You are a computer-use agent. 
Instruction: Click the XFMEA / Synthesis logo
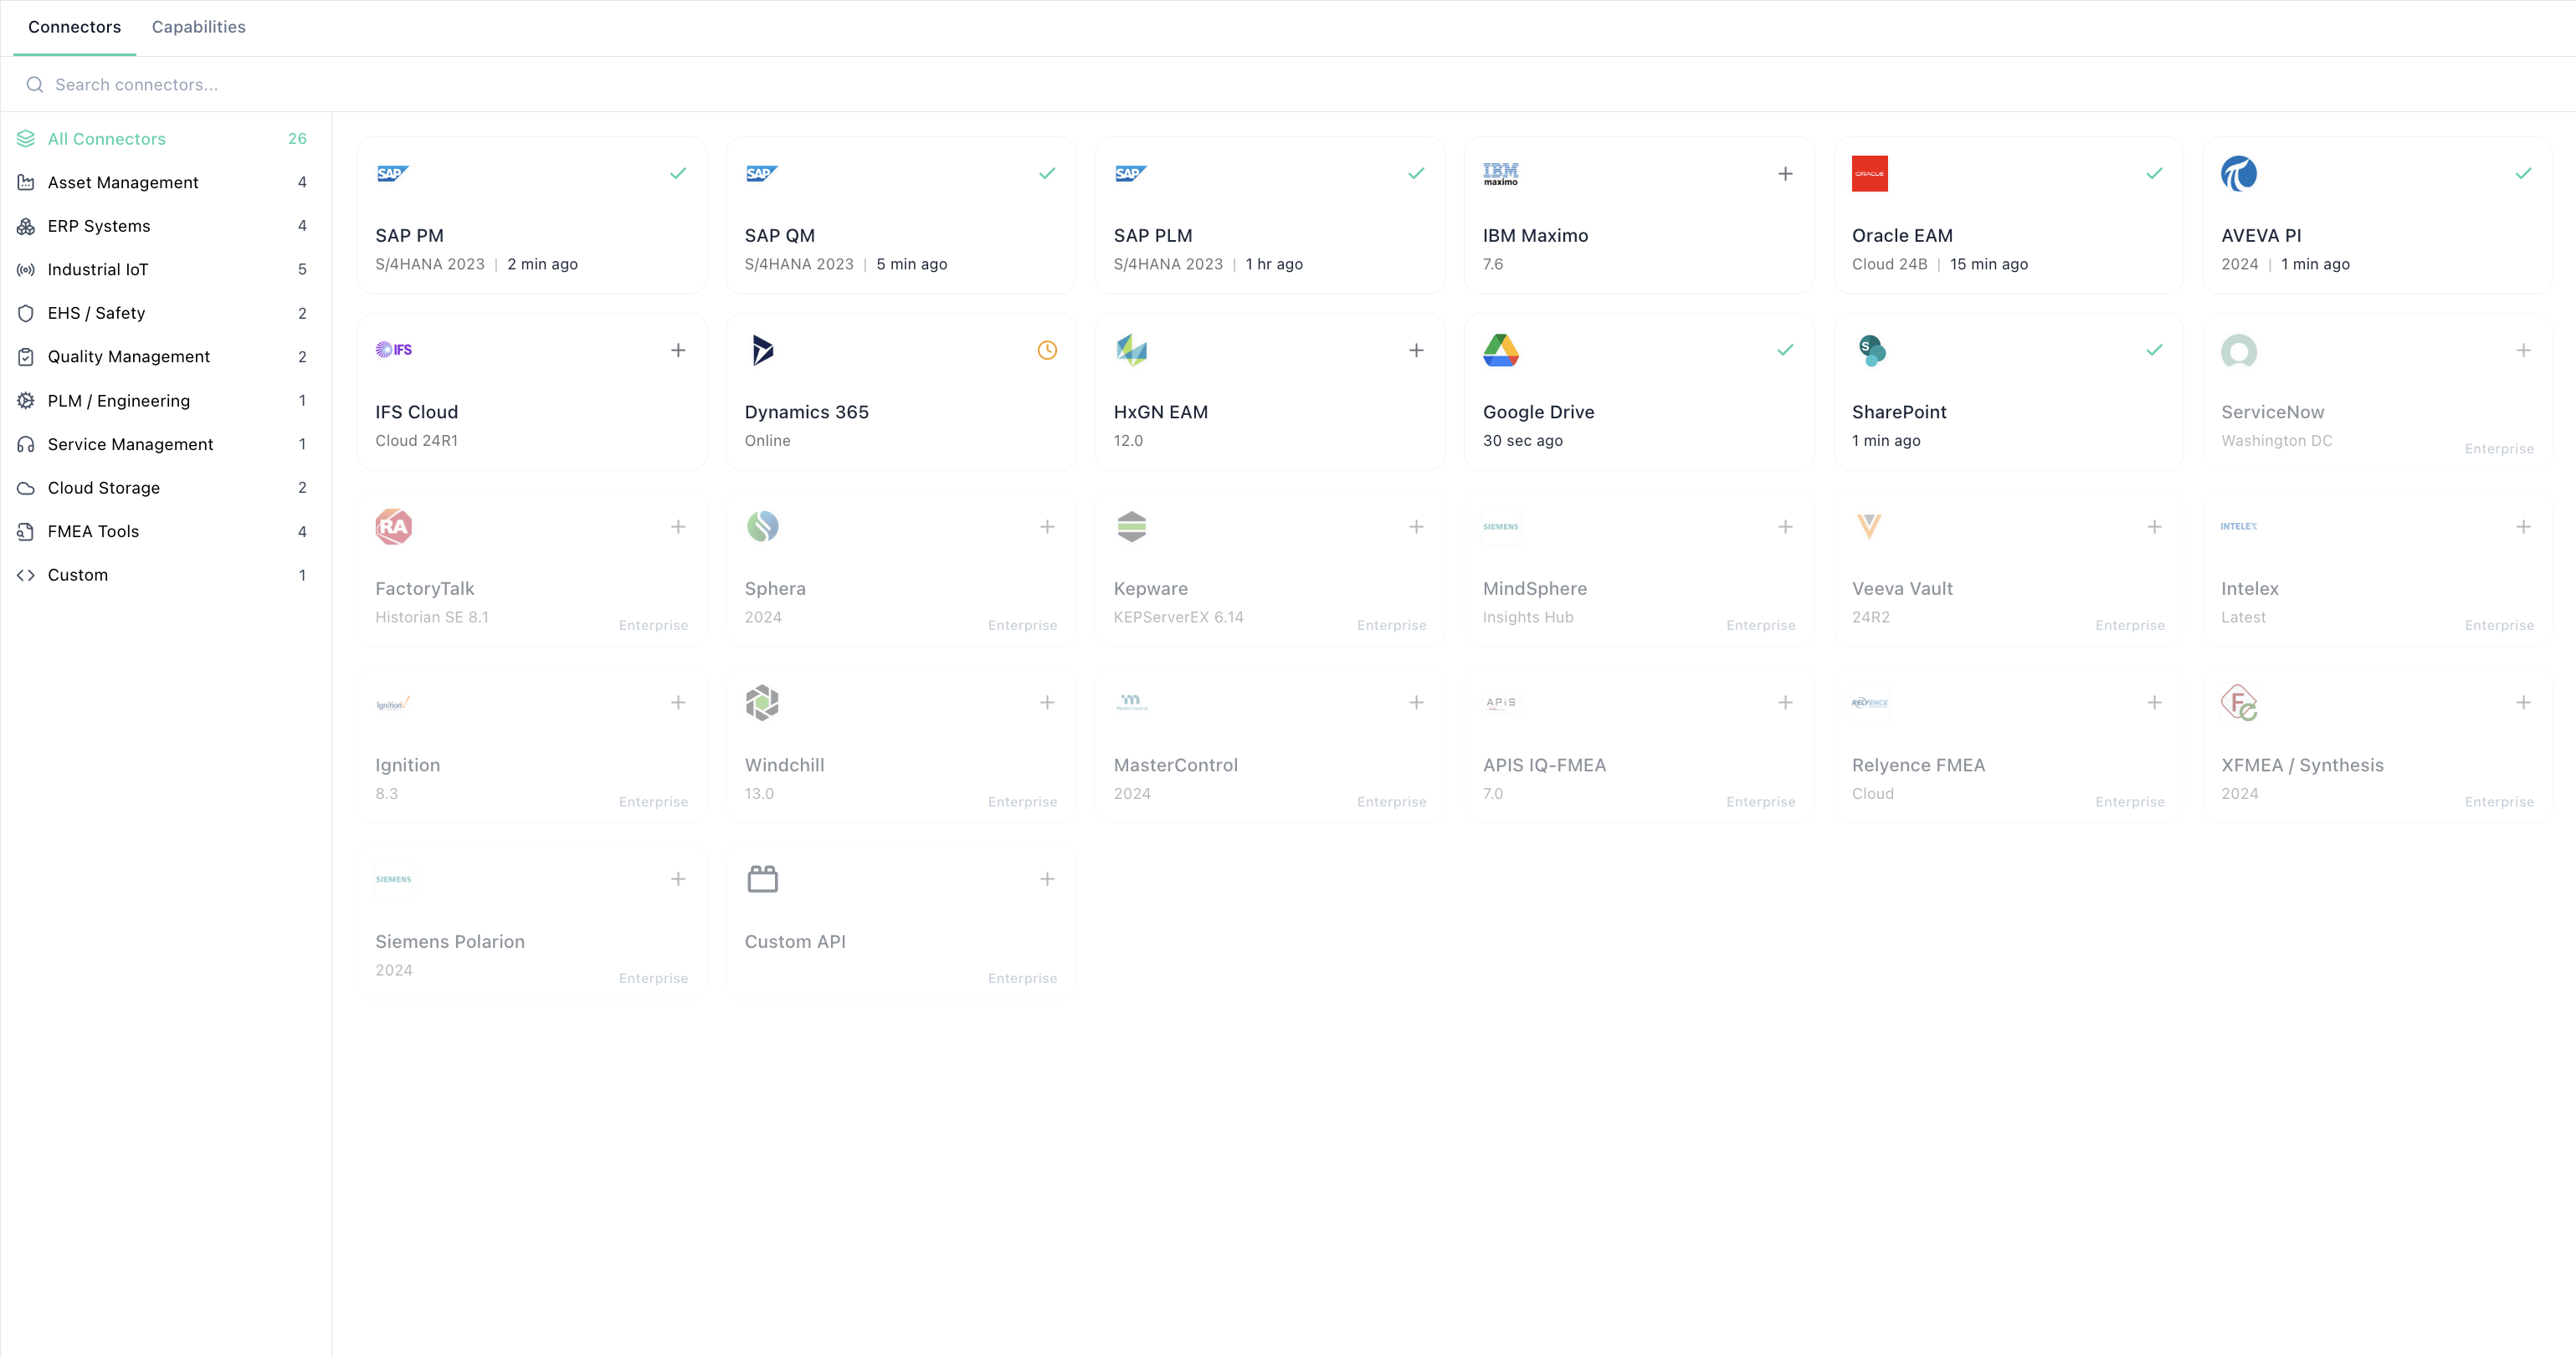pyautogui.click(x=2239, y=703)
